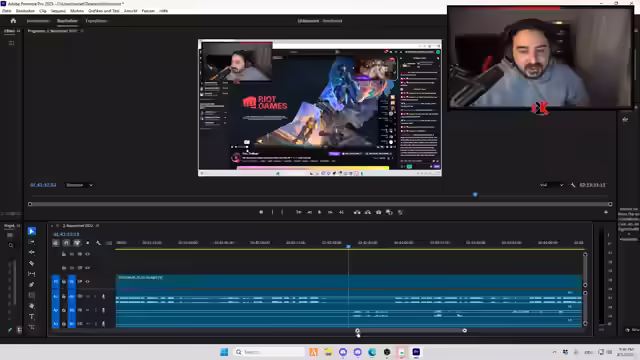Toggle Linked Selection in the timeline
The image size is (640, 360).
click(77, 243)
